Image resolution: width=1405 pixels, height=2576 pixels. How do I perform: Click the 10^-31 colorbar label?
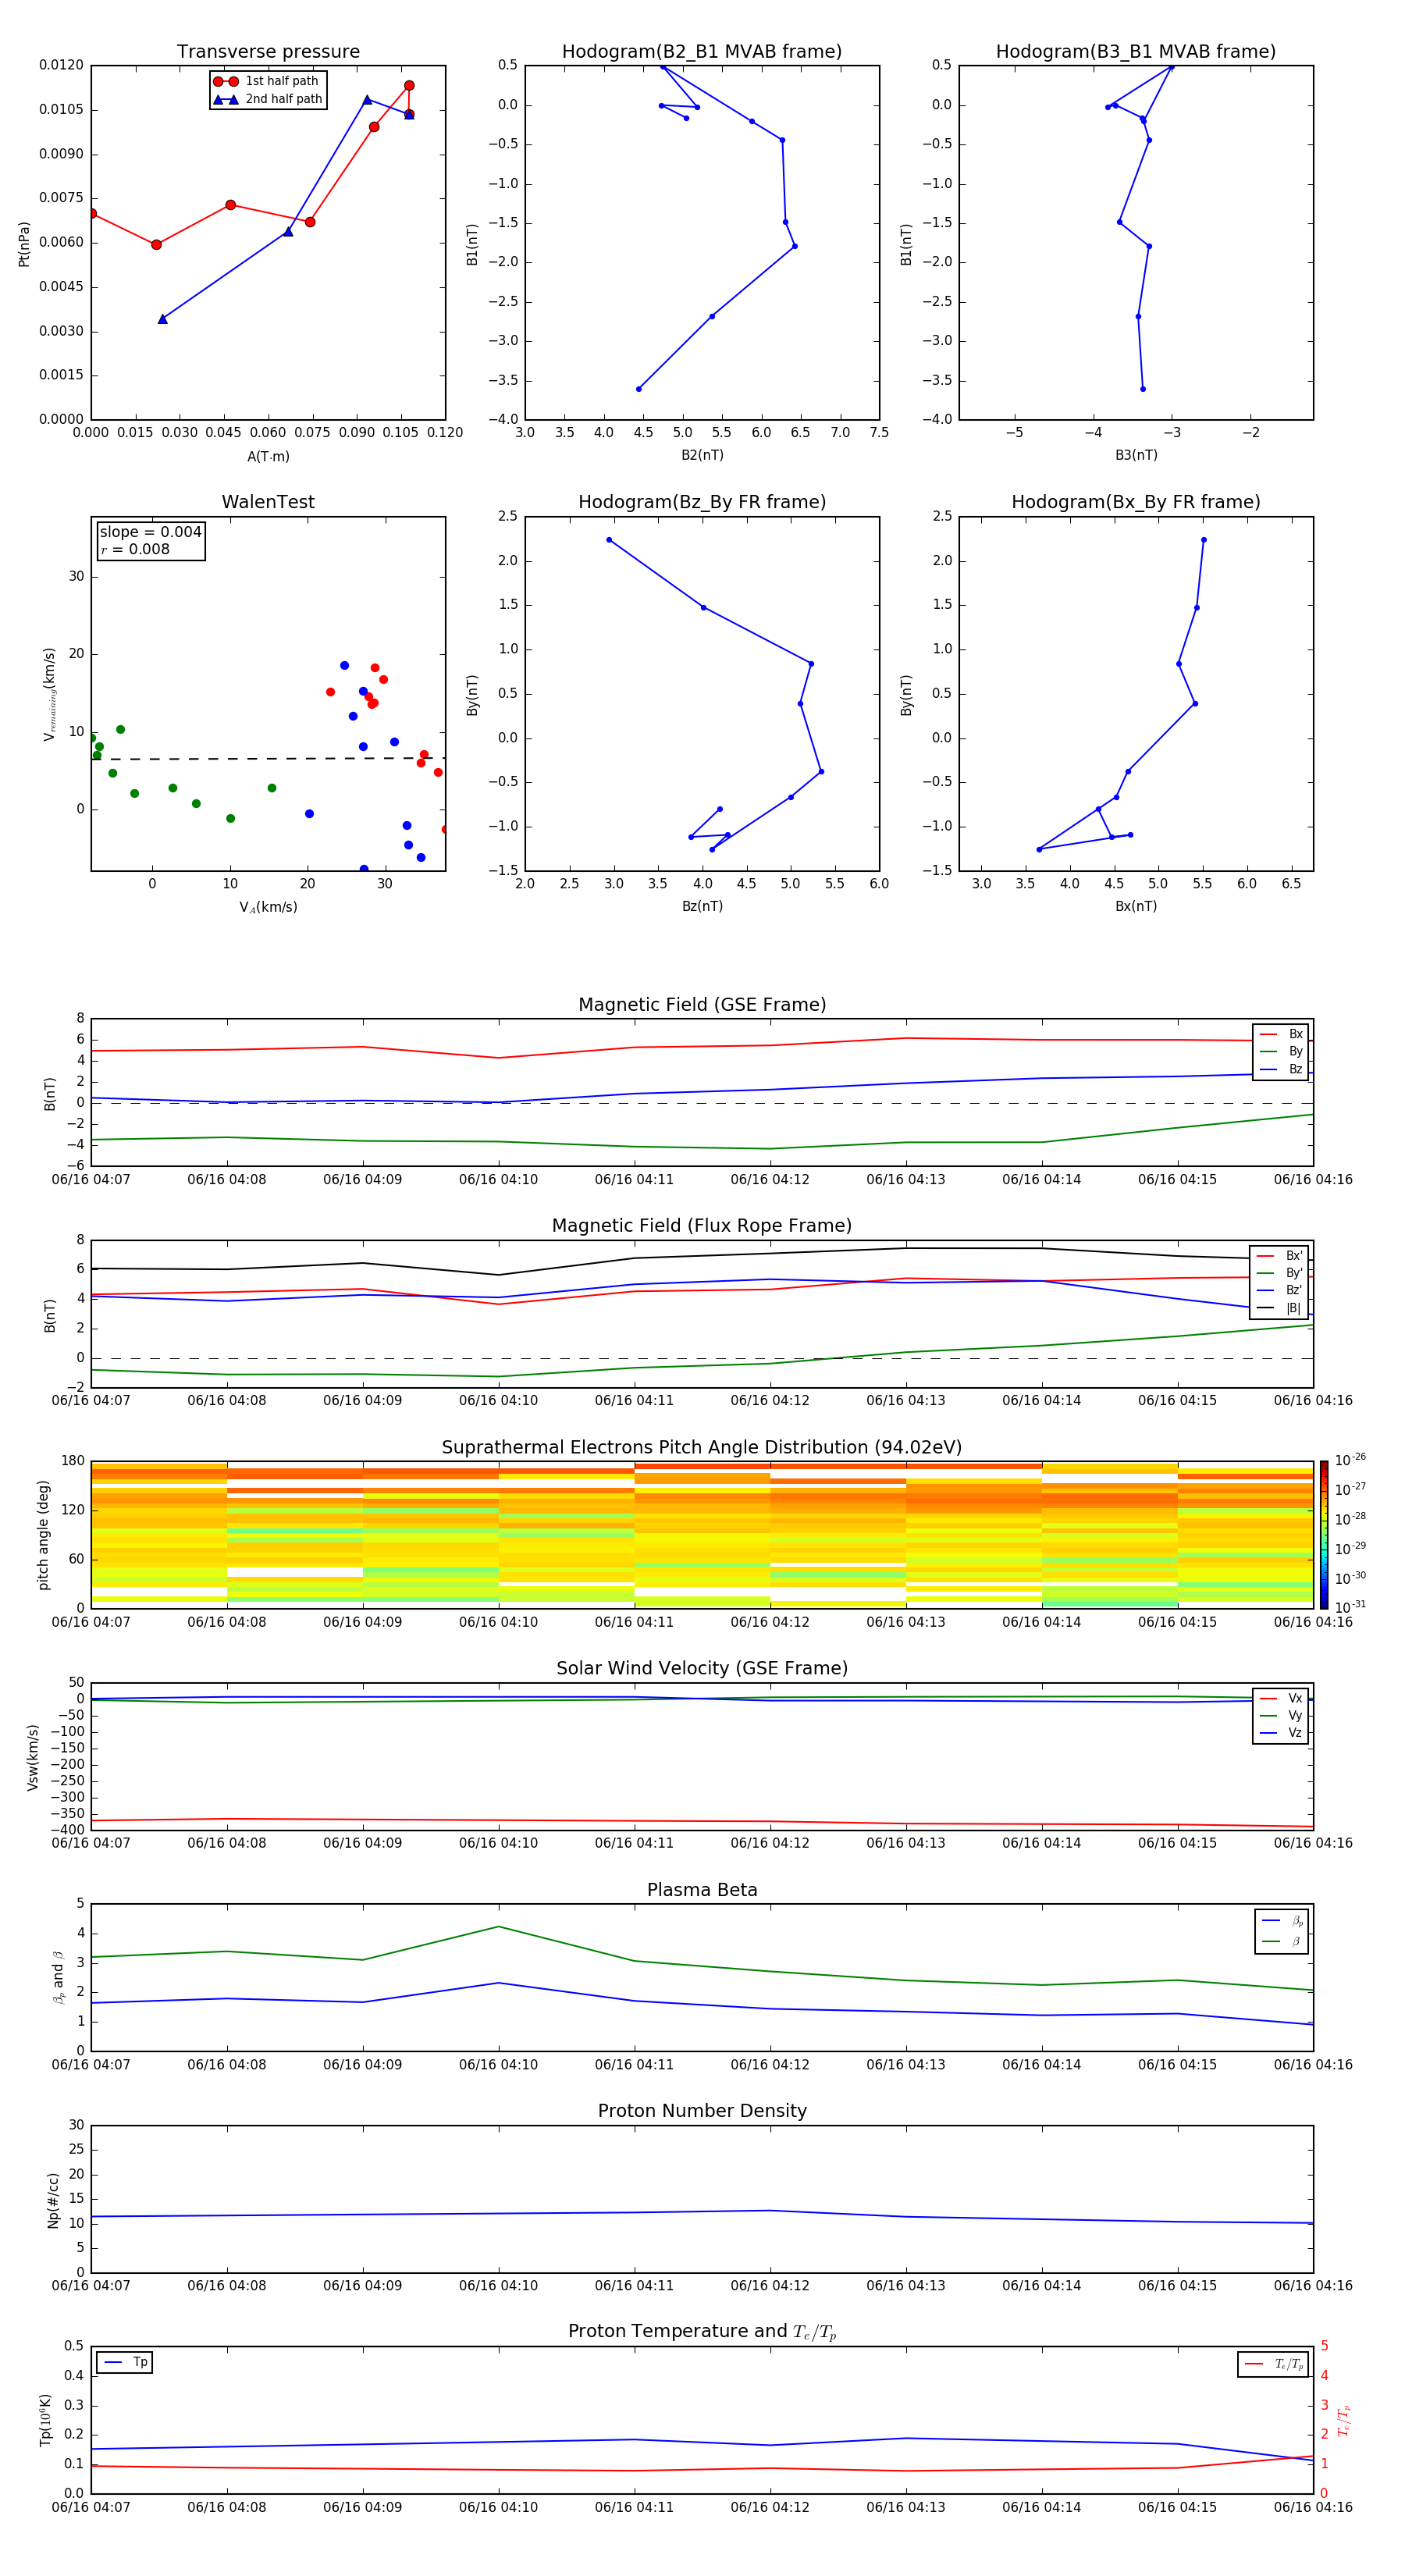tap(1350, 1607)
